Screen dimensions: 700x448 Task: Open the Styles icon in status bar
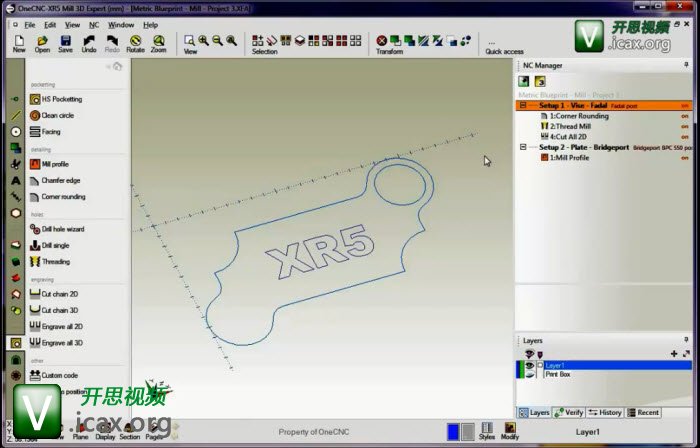(487, 431)
